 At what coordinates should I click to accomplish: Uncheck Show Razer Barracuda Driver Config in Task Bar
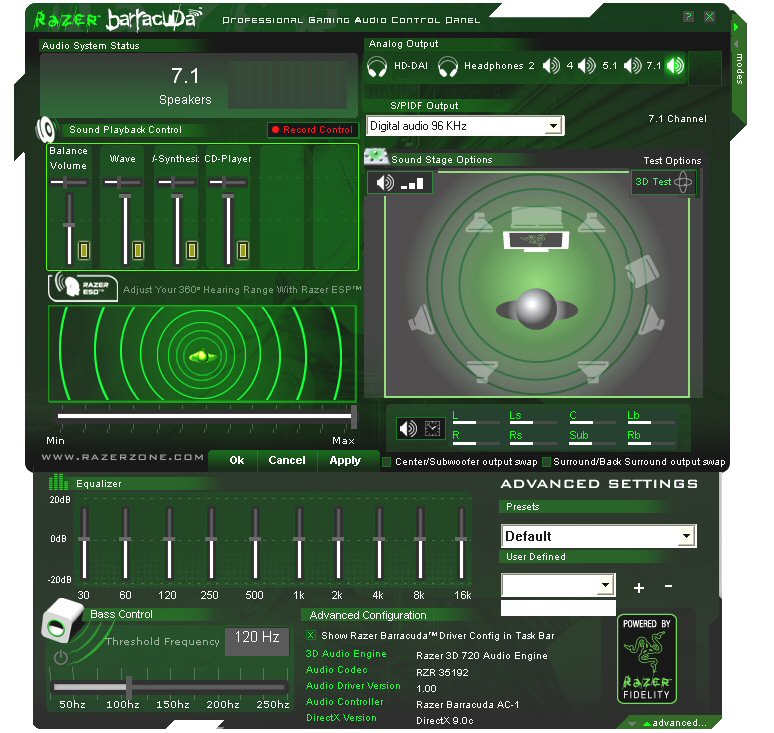310,635
